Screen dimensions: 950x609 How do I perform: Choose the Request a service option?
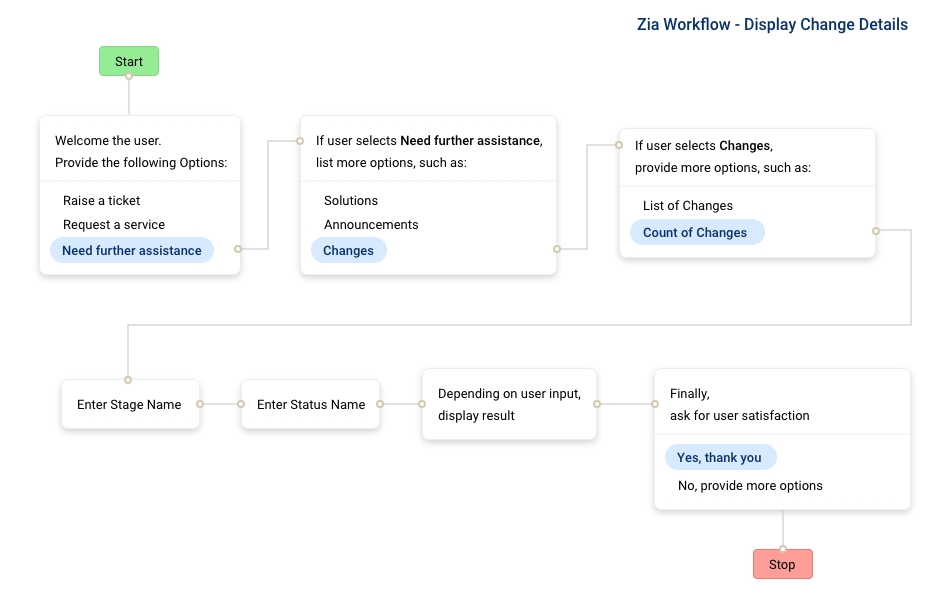coord(114,225)
